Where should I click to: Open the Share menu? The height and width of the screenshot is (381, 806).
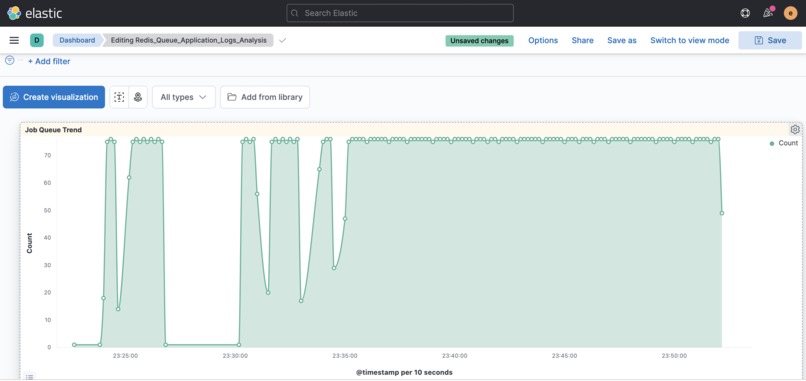click(582, 40)
